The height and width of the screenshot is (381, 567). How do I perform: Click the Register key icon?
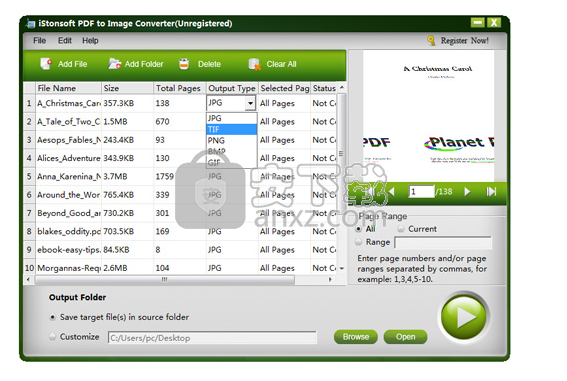431,40
